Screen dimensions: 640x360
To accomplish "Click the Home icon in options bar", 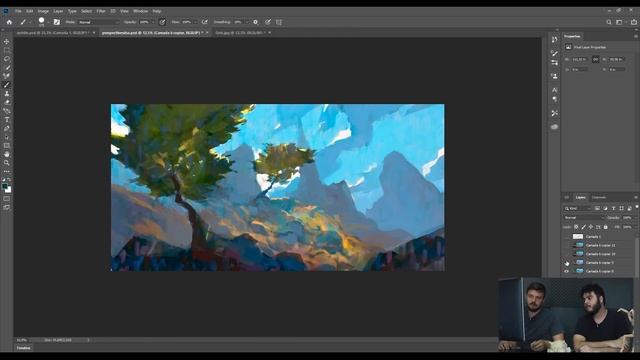I will [x=9, y=22].
